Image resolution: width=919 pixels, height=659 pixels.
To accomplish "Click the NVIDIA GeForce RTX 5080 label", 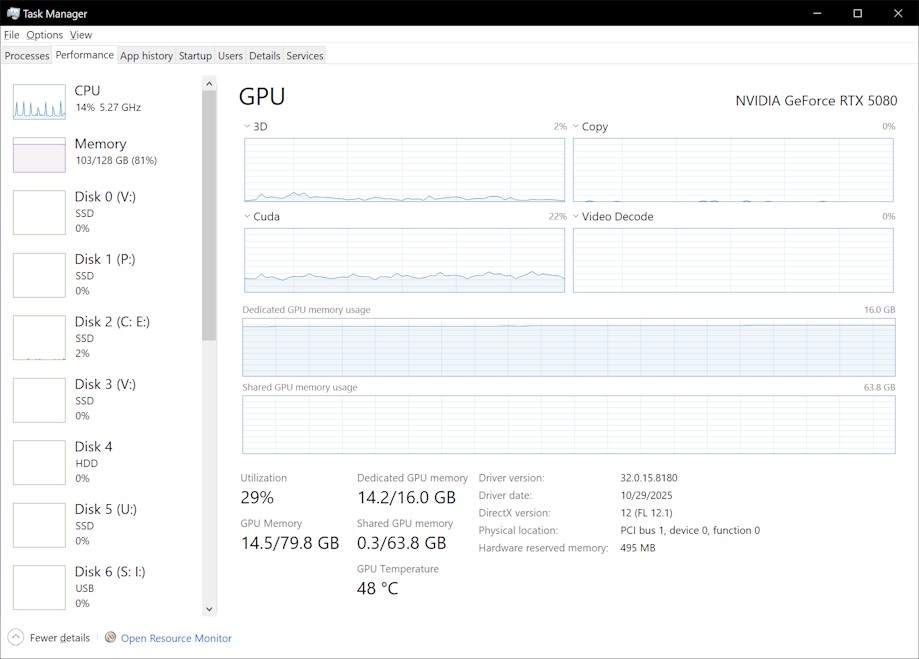I will [x=816, y=101].
